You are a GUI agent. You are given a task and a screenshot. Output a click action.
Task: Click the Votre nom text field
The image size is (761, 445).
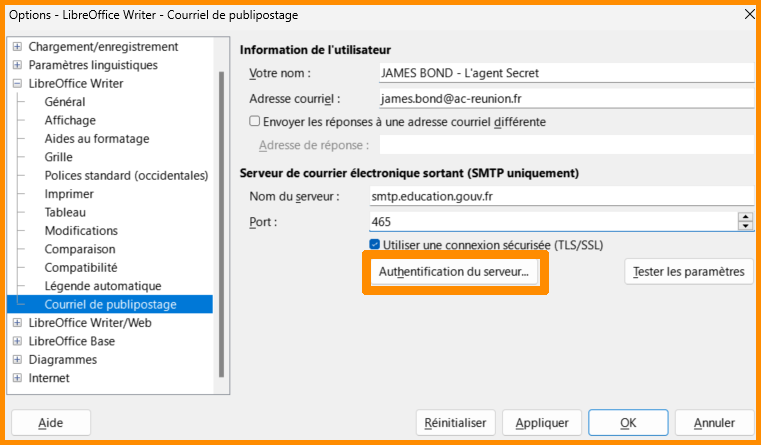click(x=565, y=73)
